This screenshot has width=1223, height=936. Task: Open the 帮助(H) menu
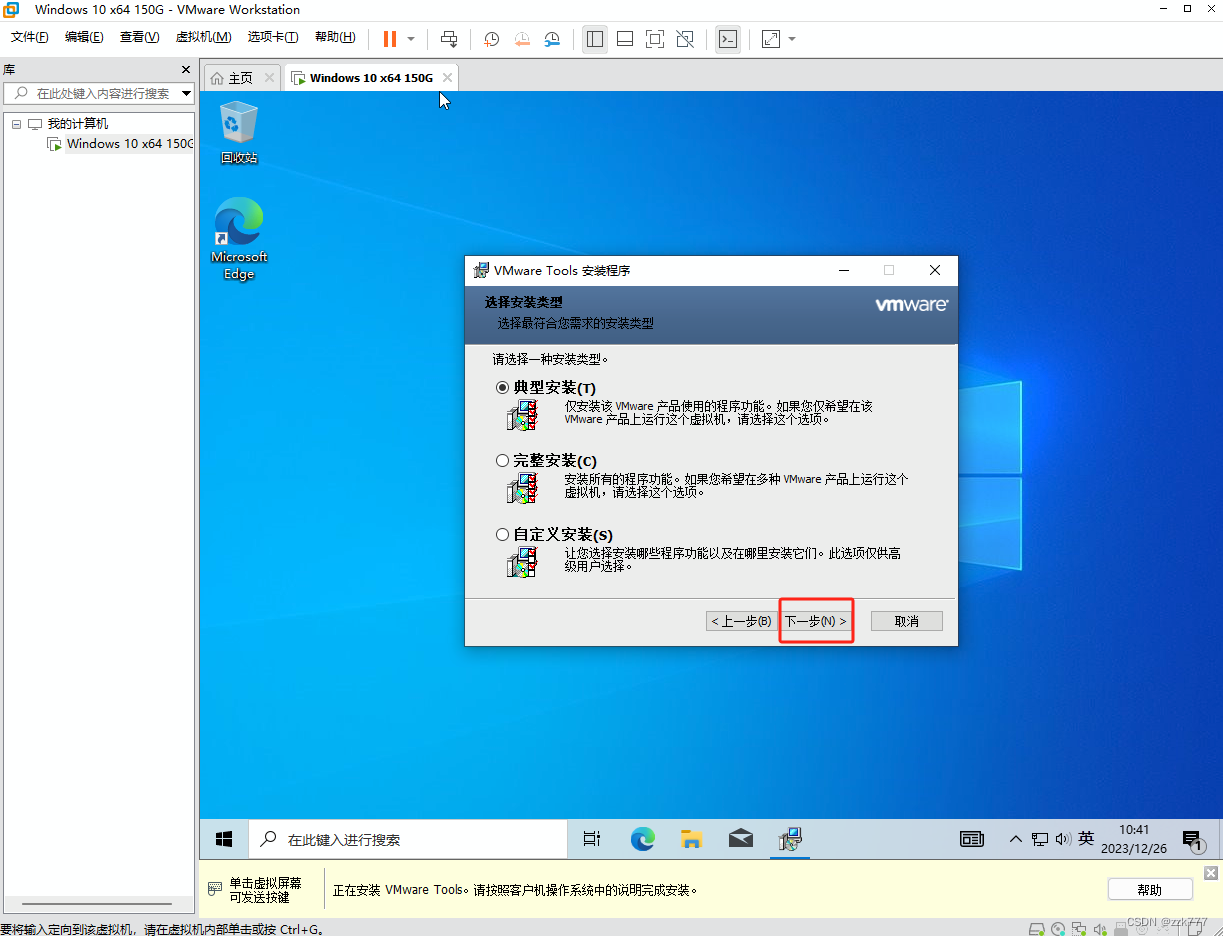point(335,37)
